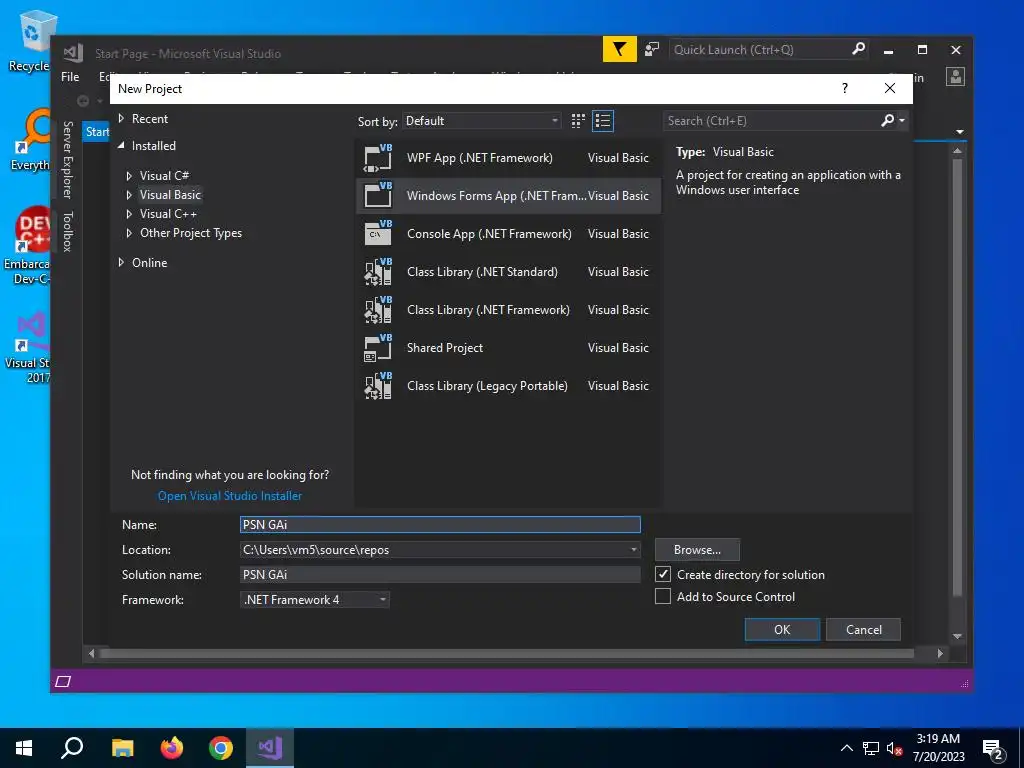
Task: Click the Visual Studio taskbar button
Action: [x=270, y=748]
